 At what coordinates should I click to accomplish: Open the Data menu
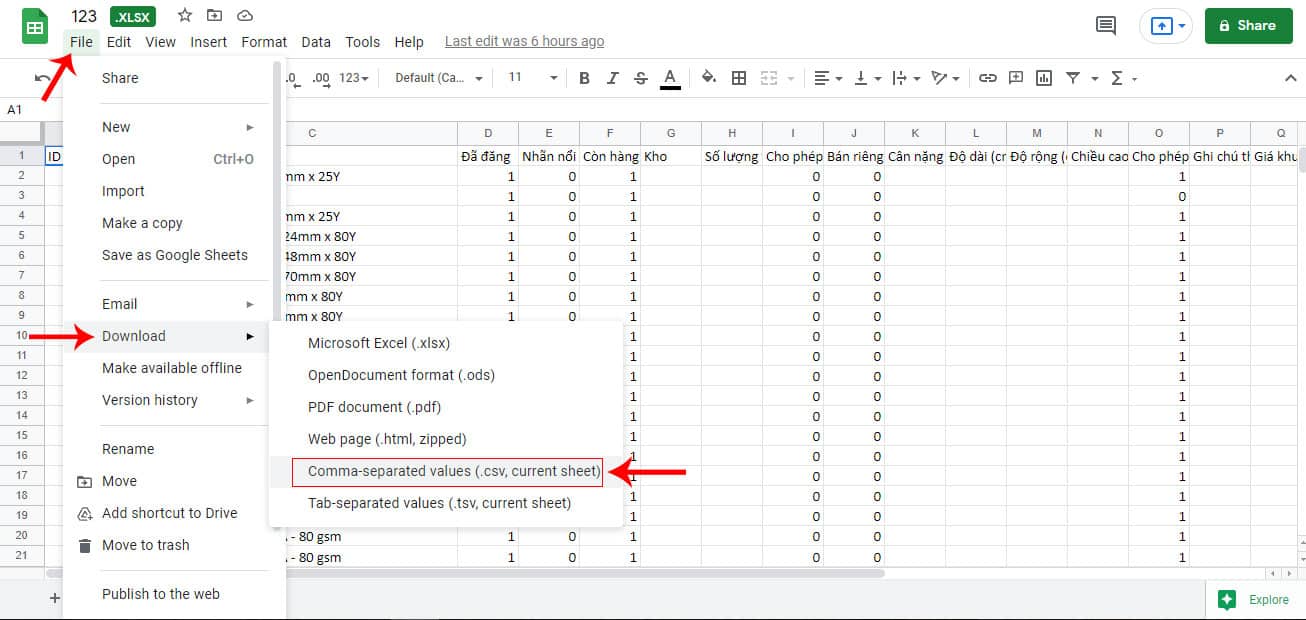click(315, 41)
